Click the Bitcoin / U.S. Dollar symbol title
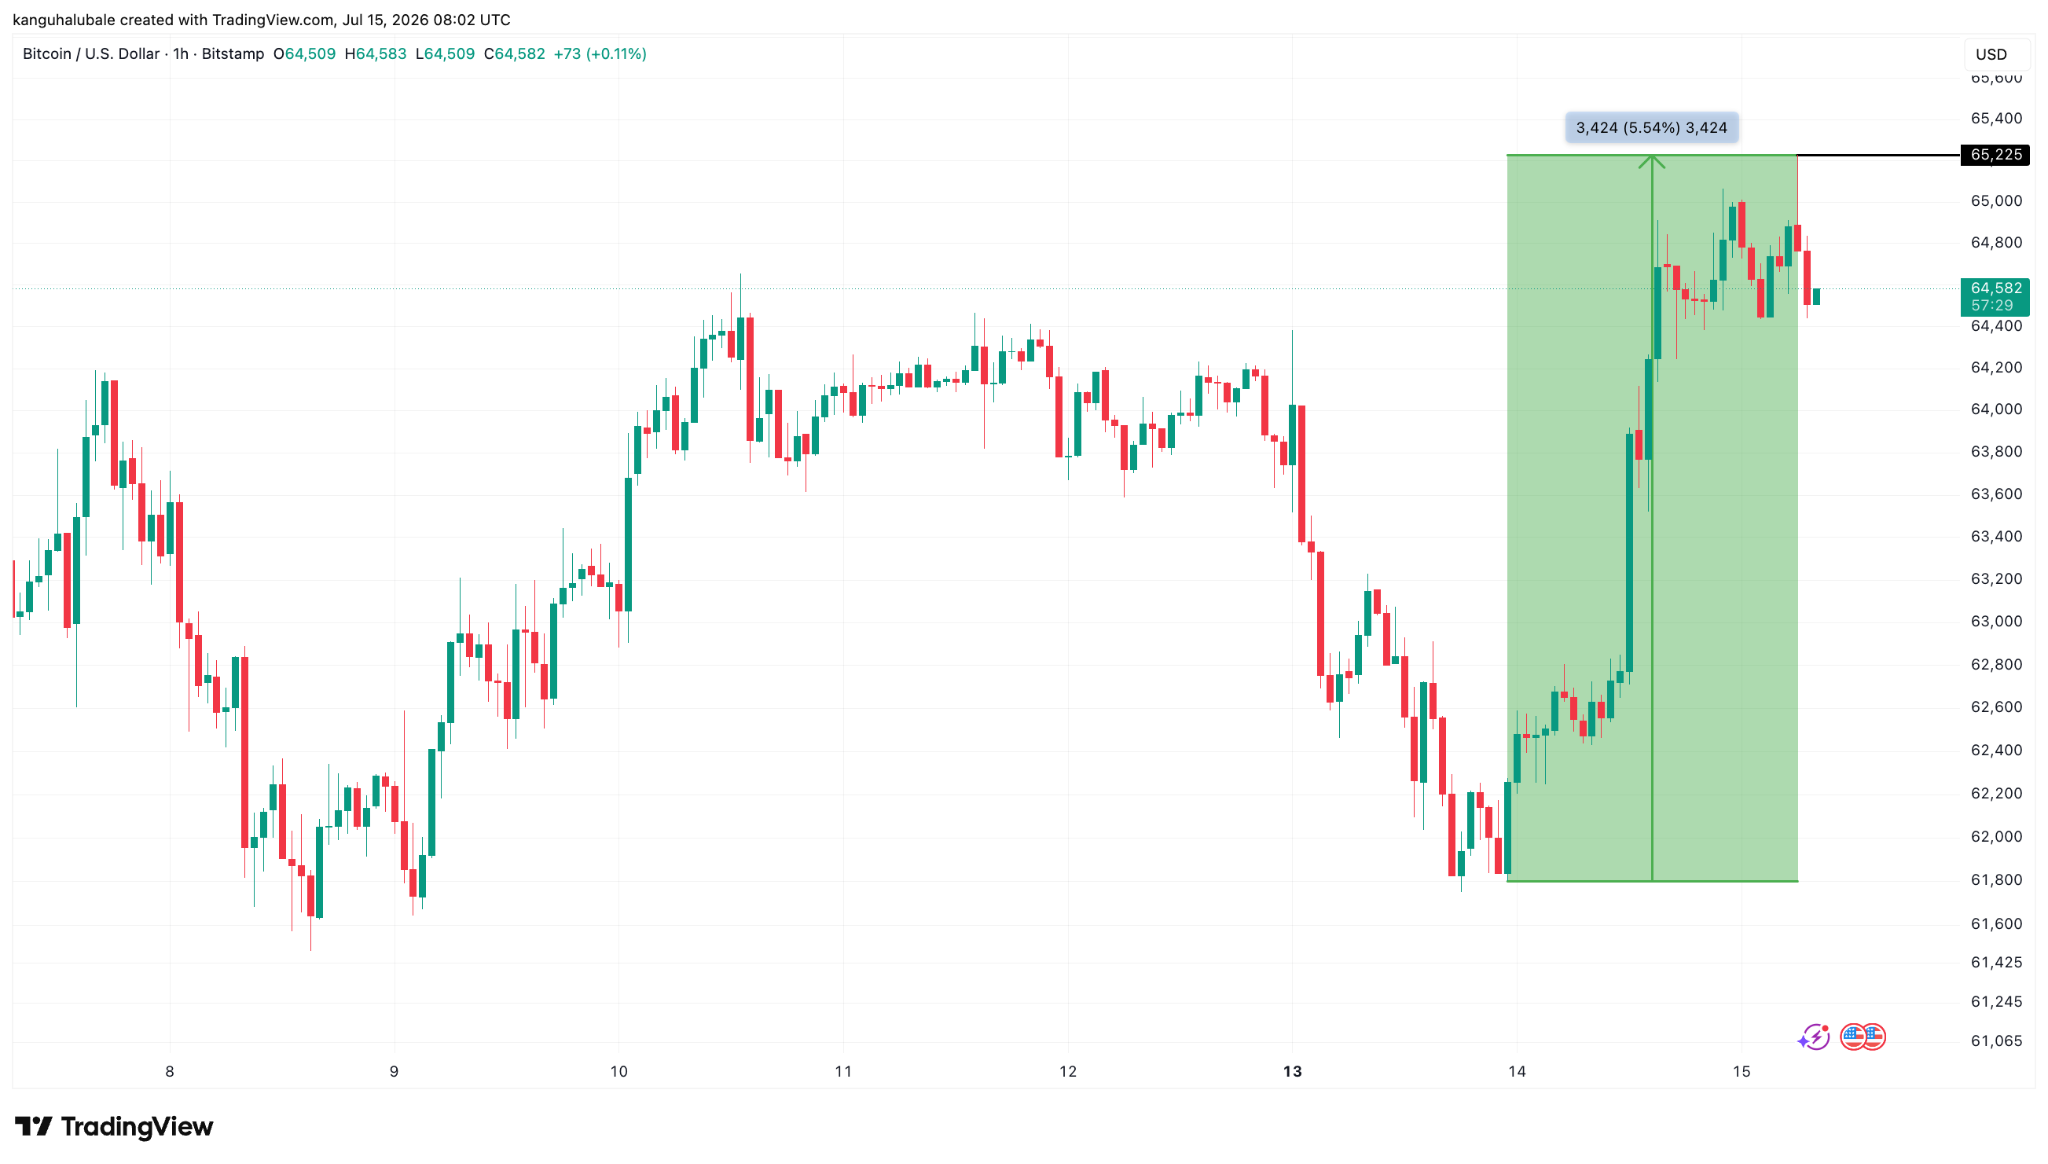 [x=91, y=54]
